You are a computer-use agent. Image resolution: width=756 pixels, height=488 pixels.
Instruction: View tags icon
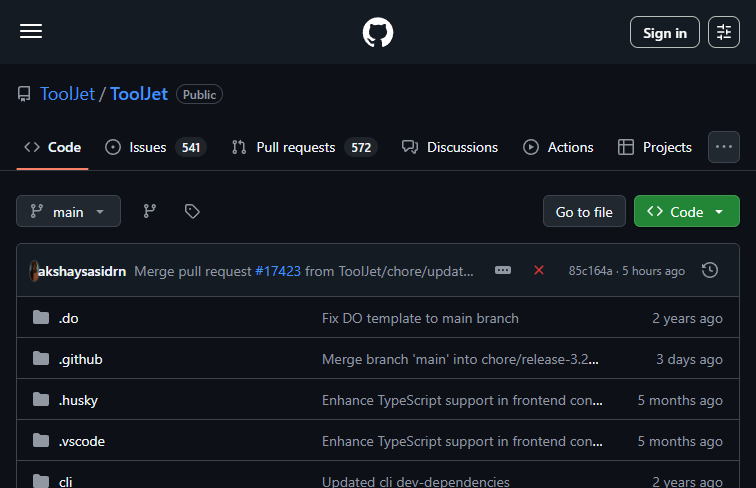click(x=192, y=211)
